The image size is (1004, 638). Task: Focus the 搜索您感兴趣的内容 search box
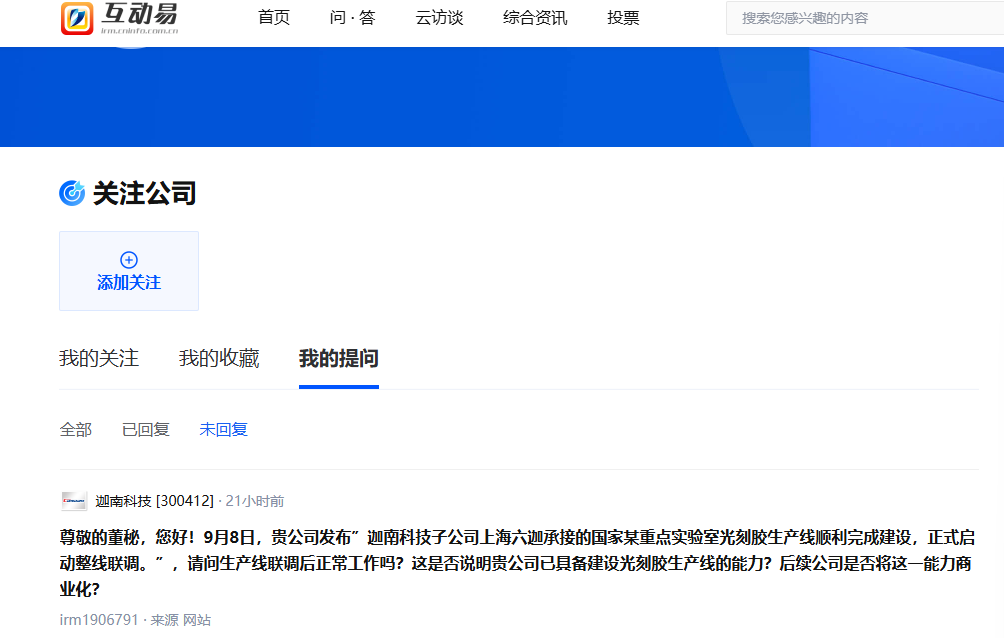[x=864, y=18]
